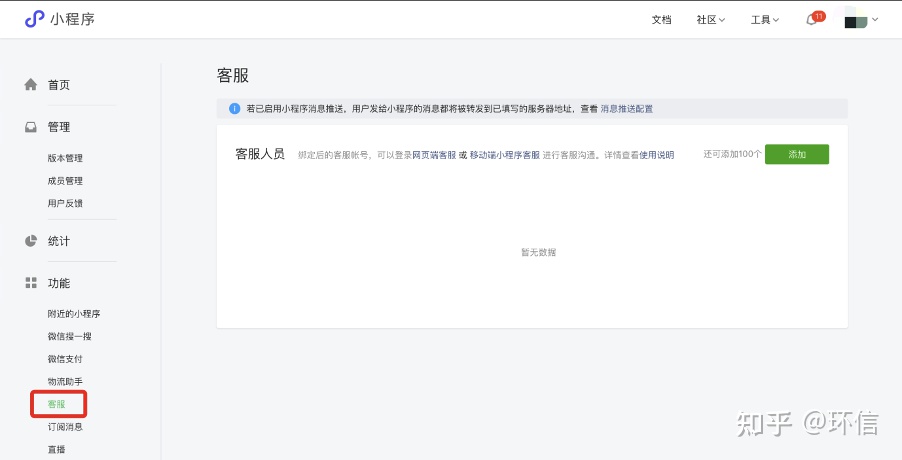The image size is (902, 460).
Task: Expand the 工具 dropdown menu
Action: (764, 20)
